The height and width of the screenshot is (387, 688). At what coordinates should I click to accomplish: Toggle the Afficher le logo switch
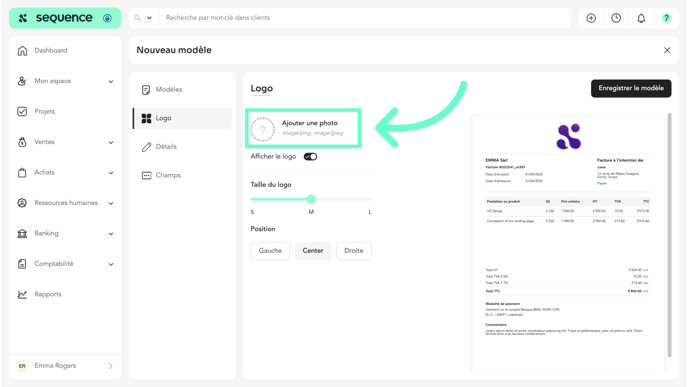(310, 157)
